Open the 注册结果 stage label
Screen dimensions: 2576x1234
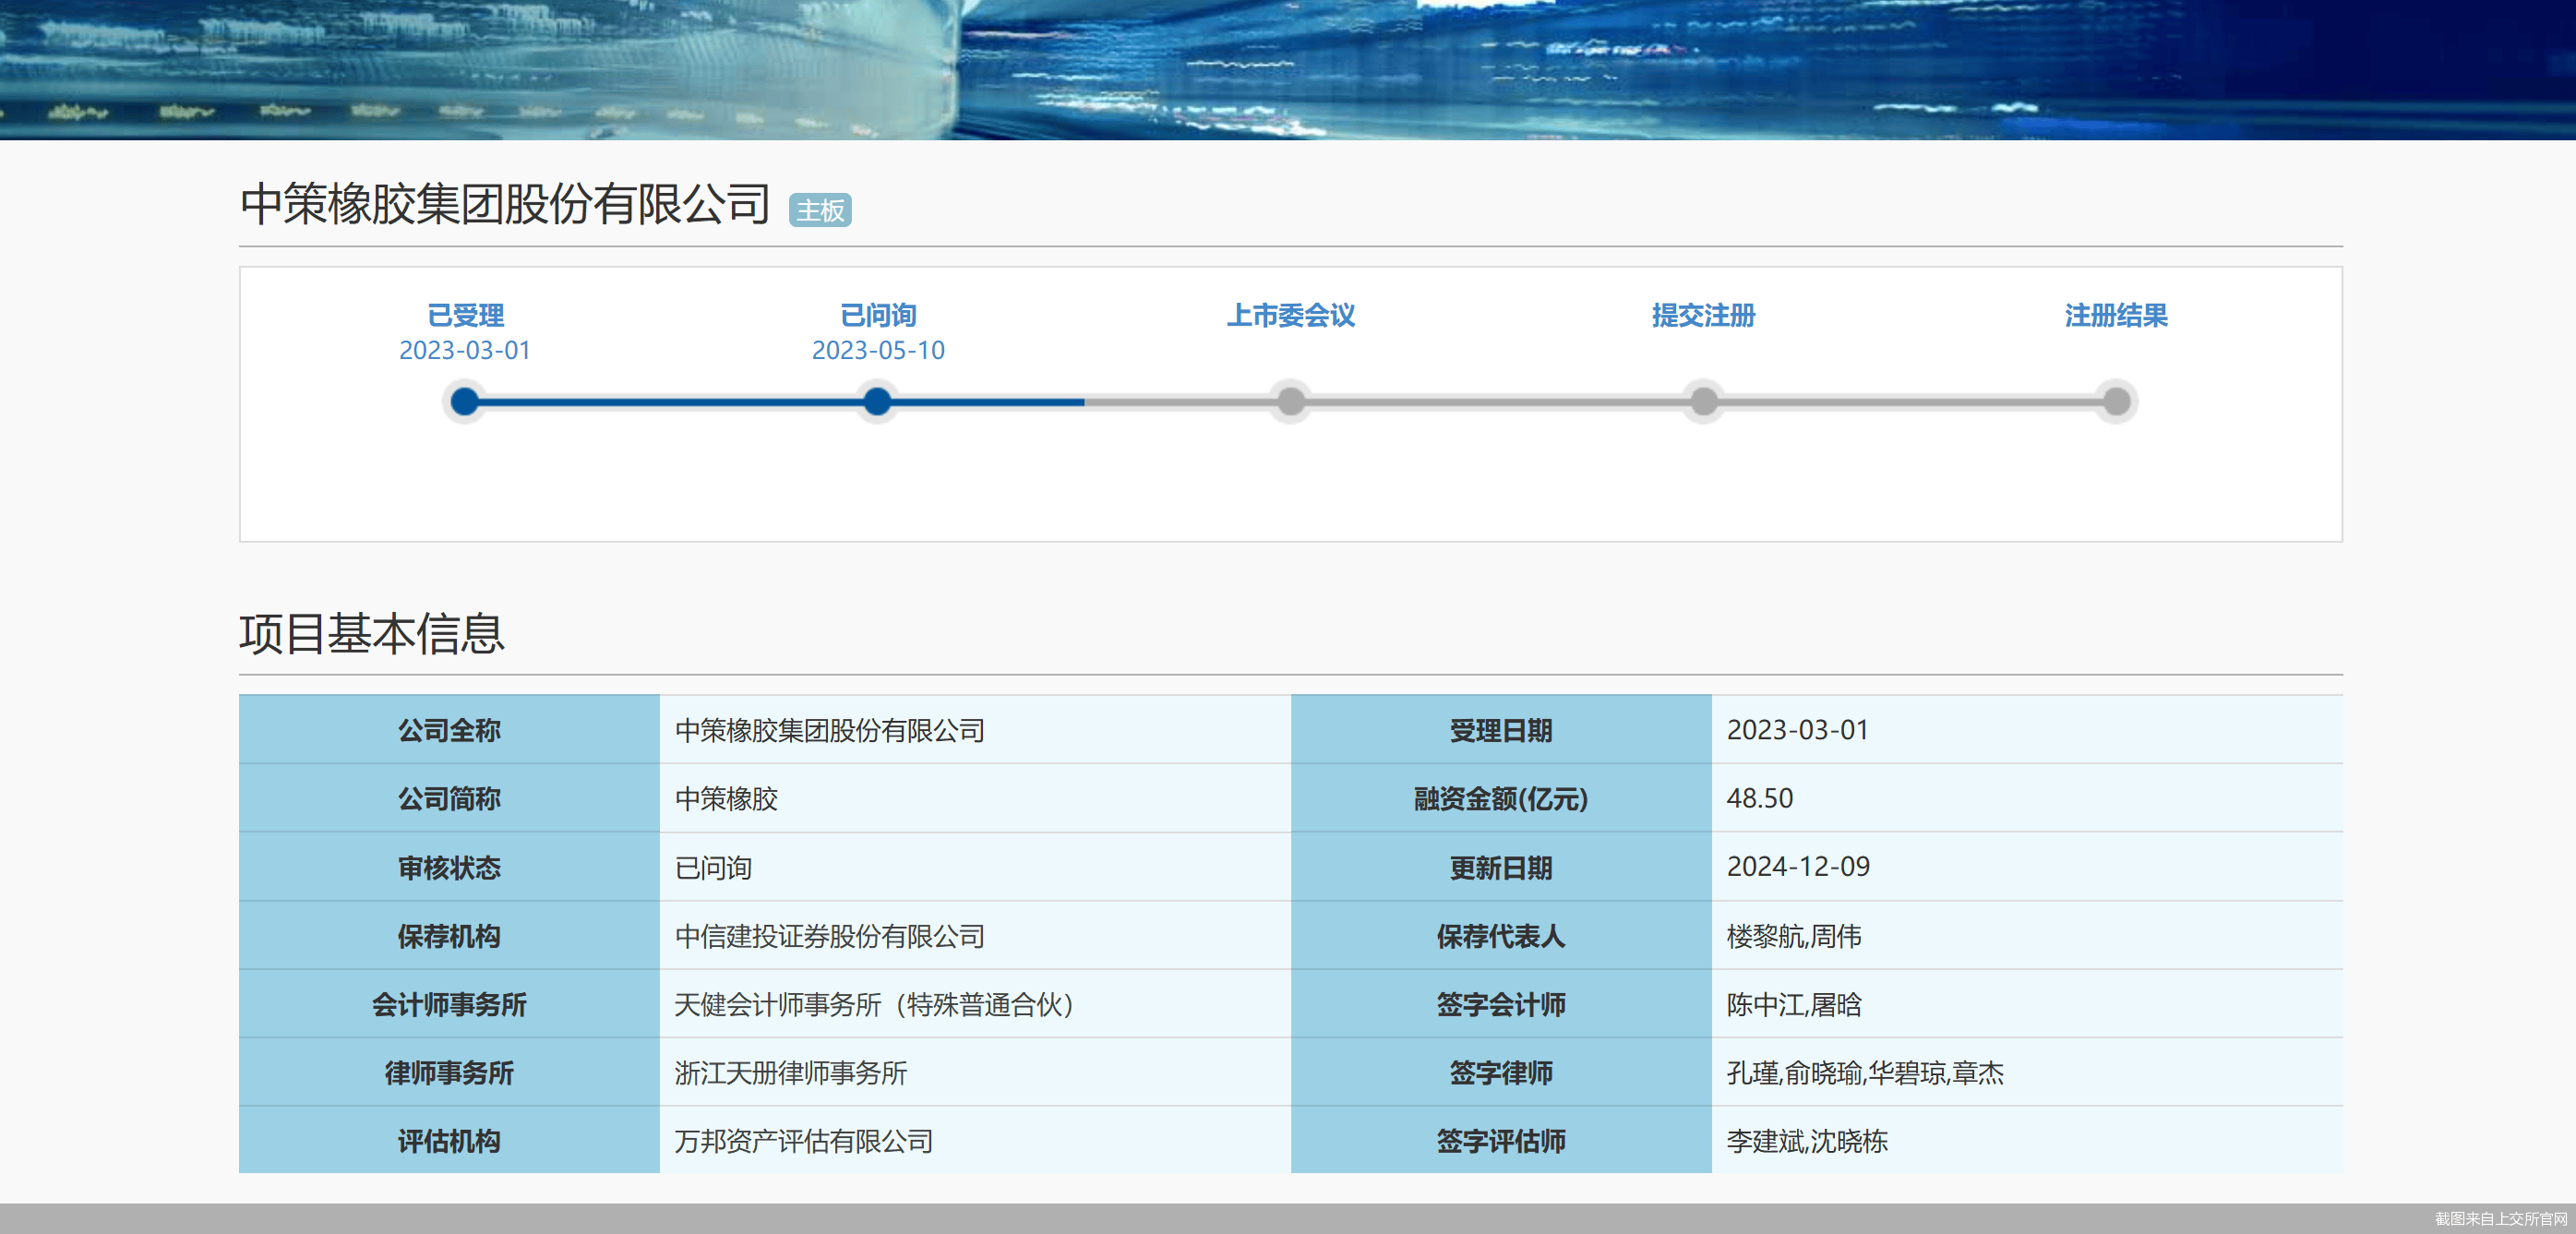[x=2117, y=315]
